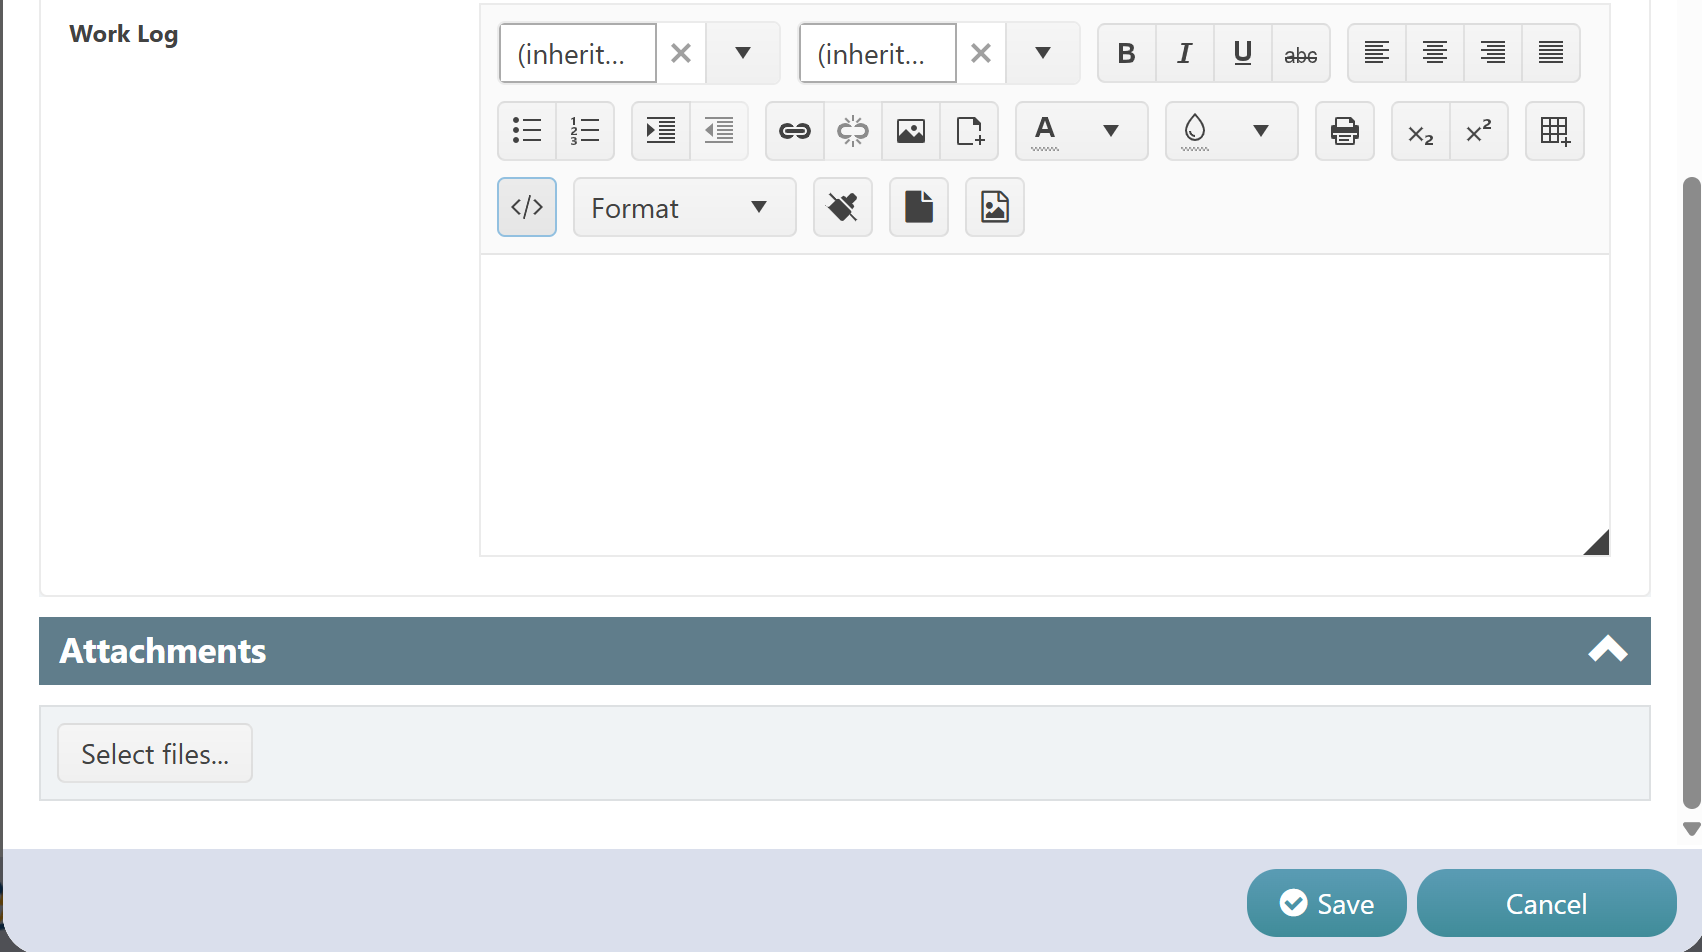The height and width of the screenshot is (952, 1702).
Task: Switch to HTML source view
Action: [526, 207]
